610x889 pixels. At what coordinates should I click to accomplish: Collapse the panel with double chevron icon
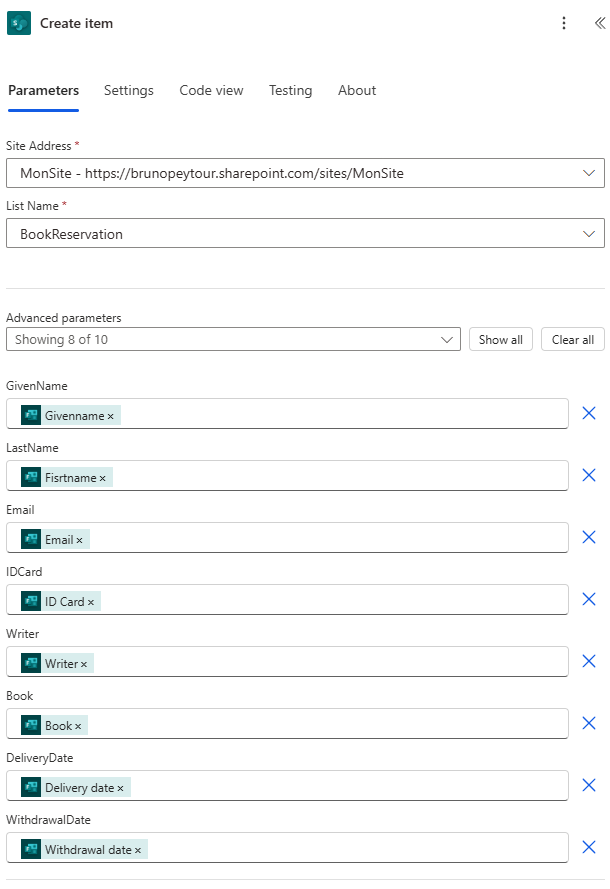598,23
